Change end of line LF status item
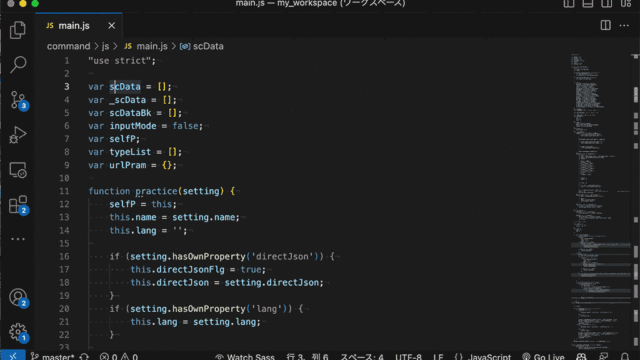Screen dimensions: 640x360 pyautogui.click(x=438, y=357)
